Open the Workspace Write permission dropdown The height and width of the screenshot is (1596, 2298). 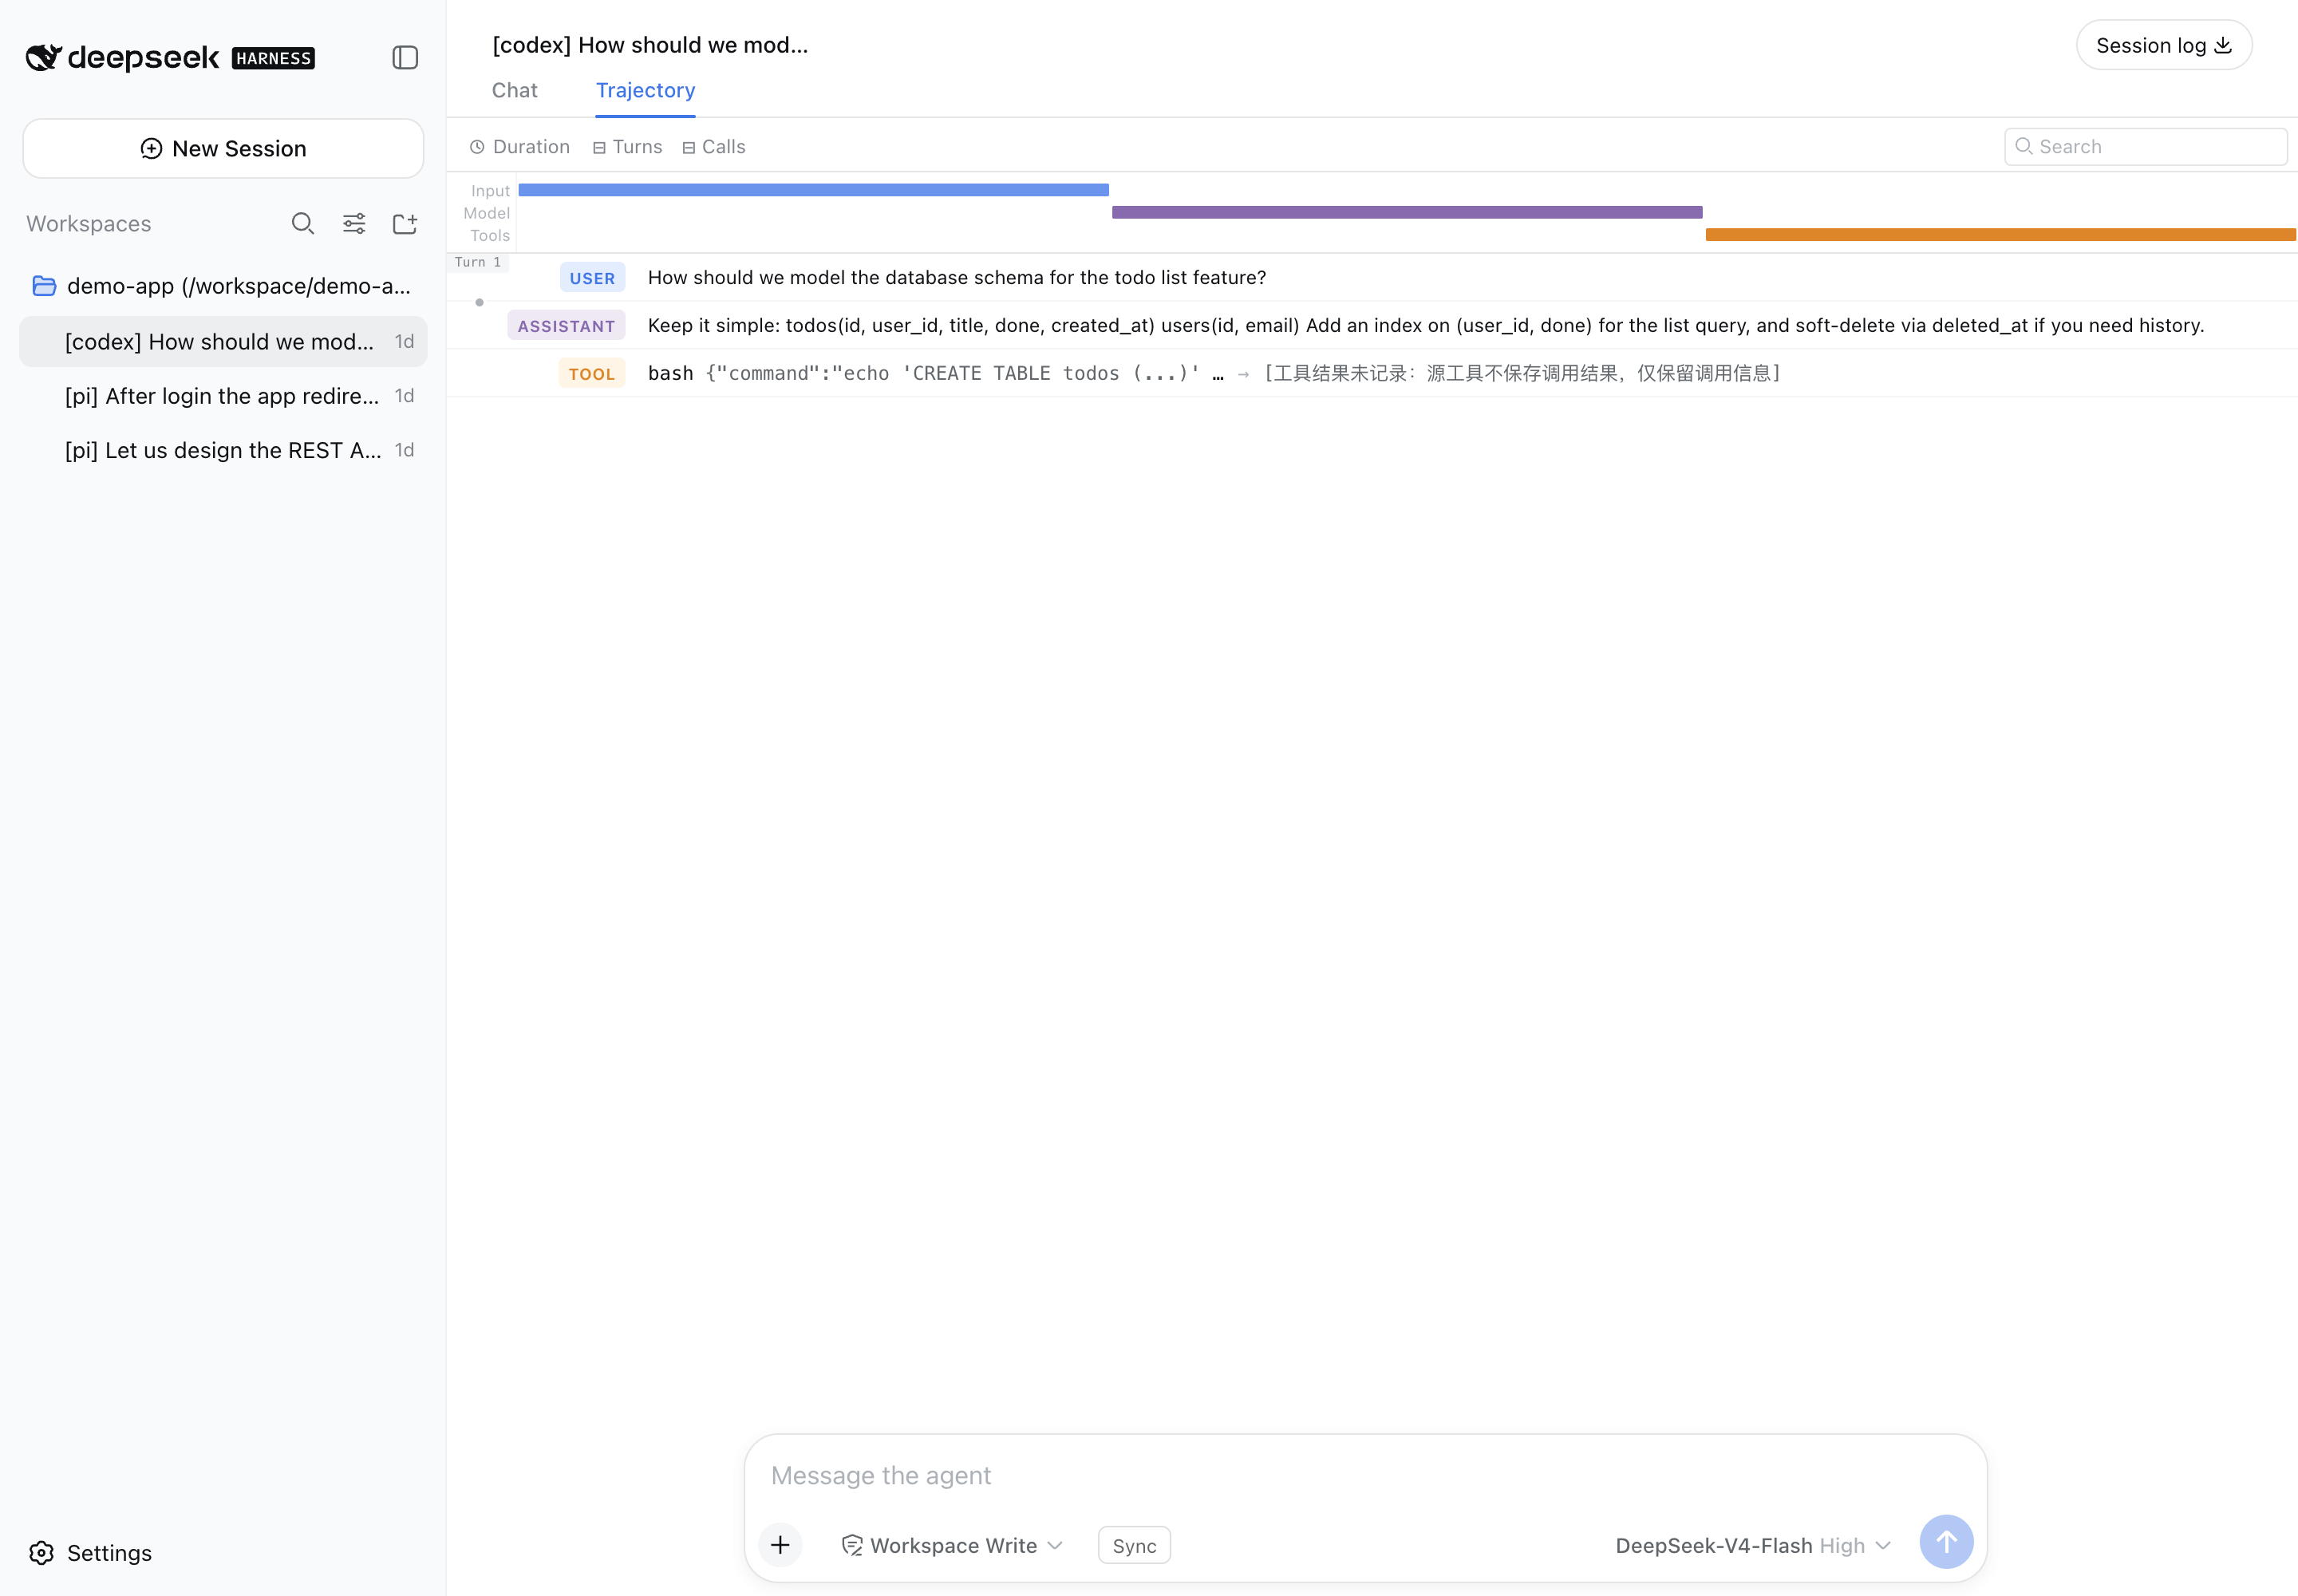pyautogui.click(x=952, y=1546)
